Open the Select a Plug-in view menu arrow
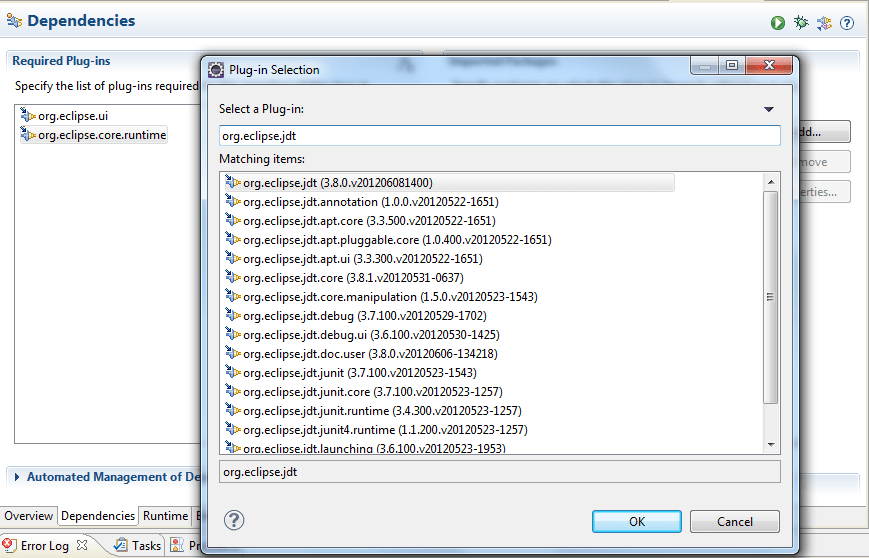Image resolution: width=869 pixels, height=558 pixels. point(769,109)
